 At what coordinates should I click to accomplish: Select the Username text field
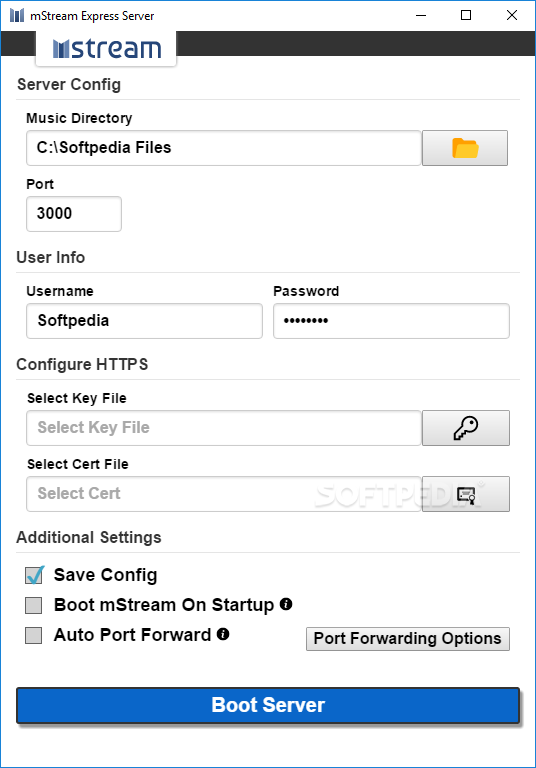tap(145, 321)
